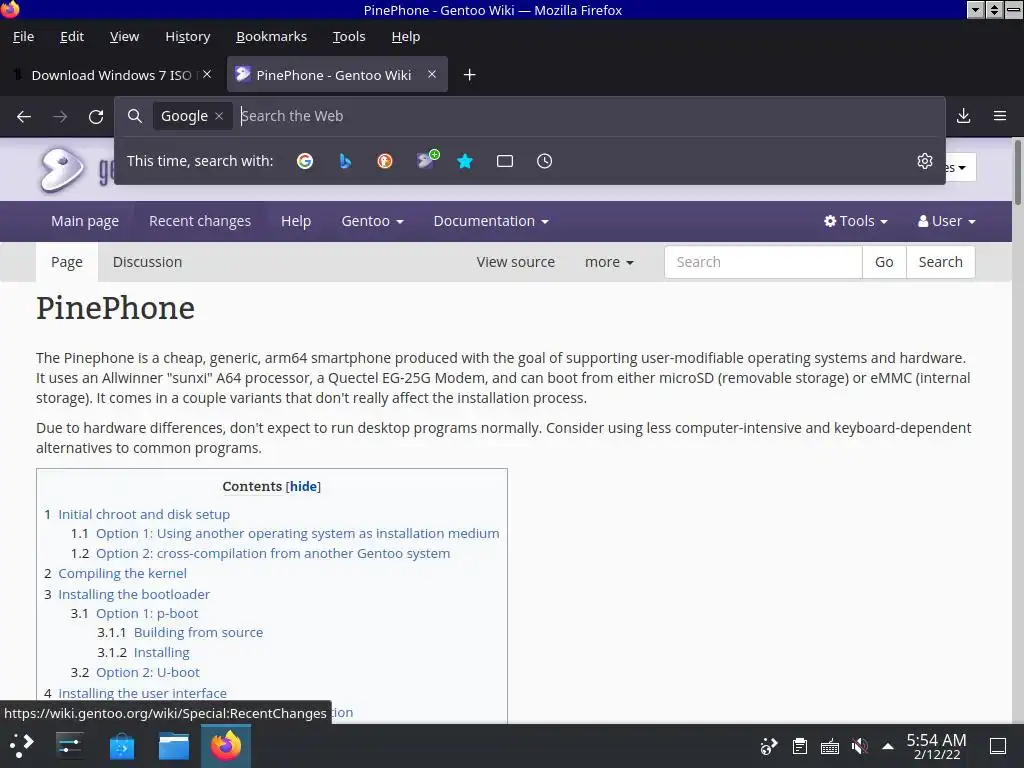Open Recent changes link
Viewport: 1024px width, 768px height.
200,221
